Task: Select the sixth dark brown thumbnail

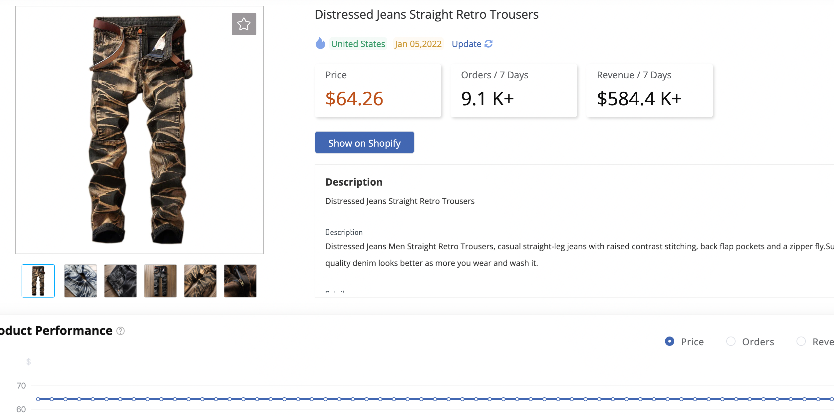Action: 240,281
